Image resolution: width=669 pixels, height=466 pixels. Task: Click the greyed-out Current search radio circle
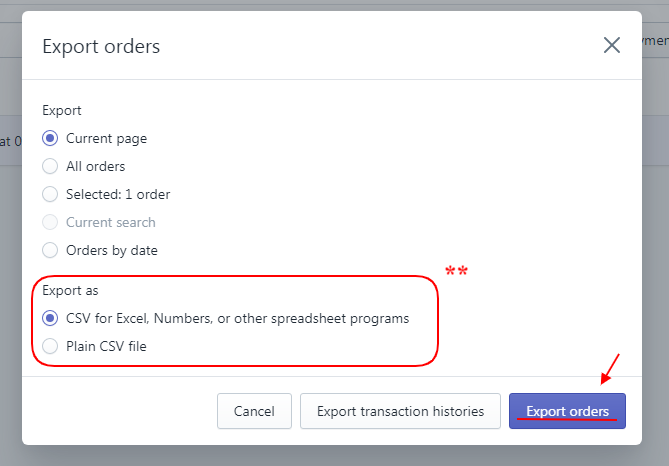pos(50,222)
